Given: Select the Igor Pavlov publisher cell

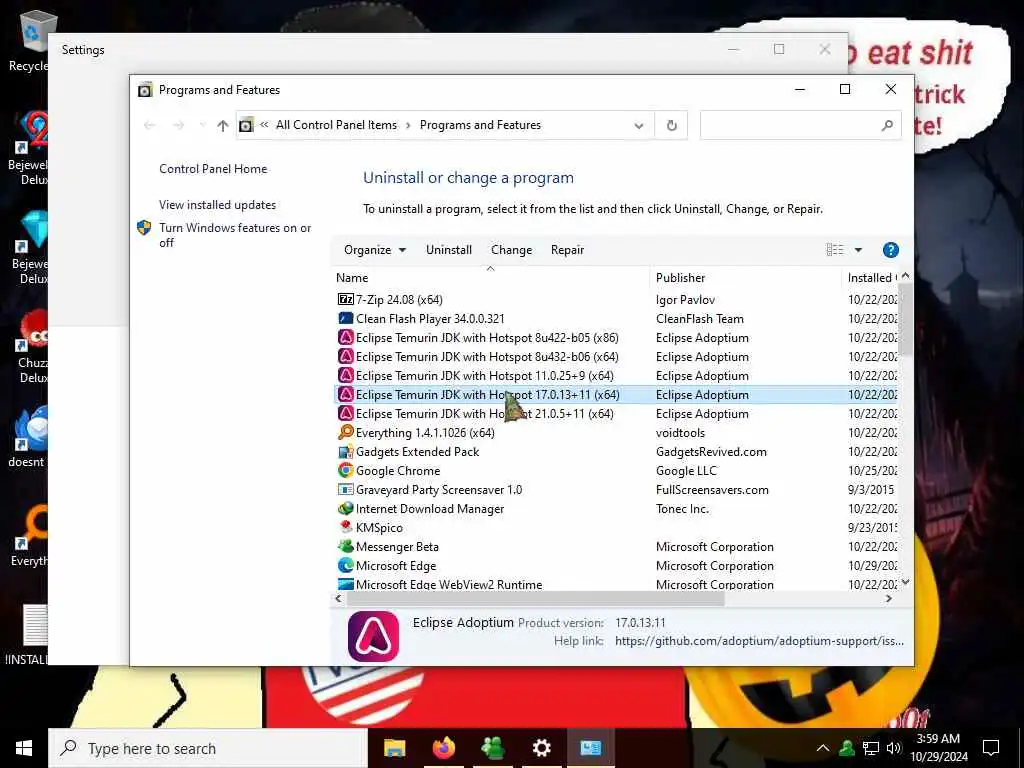Looking at the screenshot, I should coord(685,300).
